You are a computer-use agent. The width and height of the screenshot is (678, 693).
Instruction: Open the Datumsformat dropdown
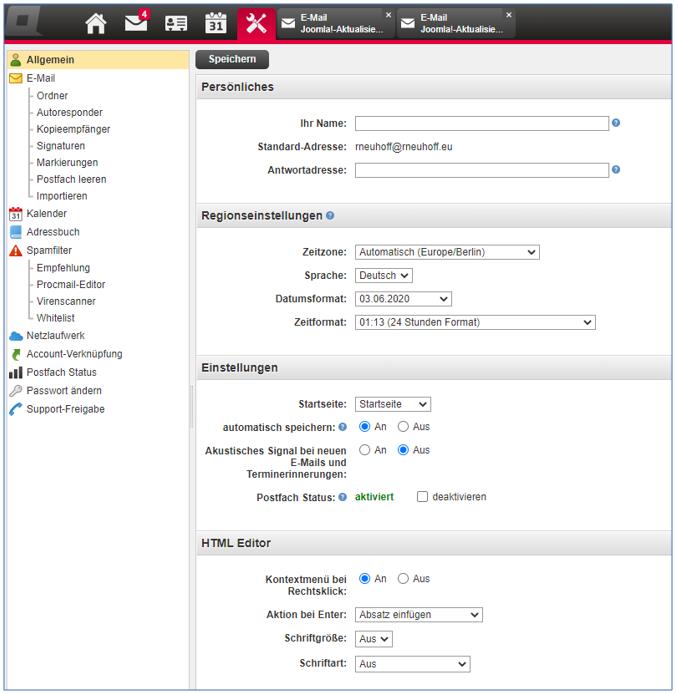click(403, 298)
